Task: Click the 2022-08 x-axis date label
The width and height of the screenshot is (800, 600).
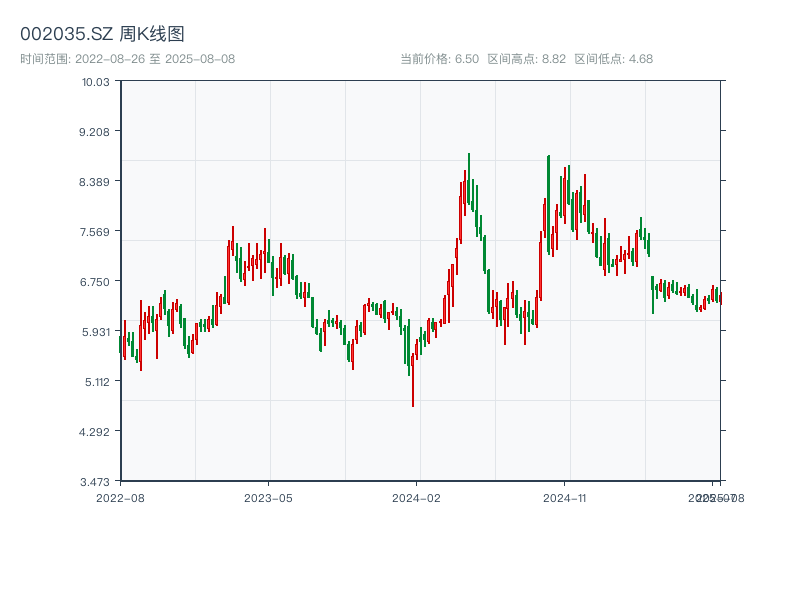Action: click(x=120, y=497)
